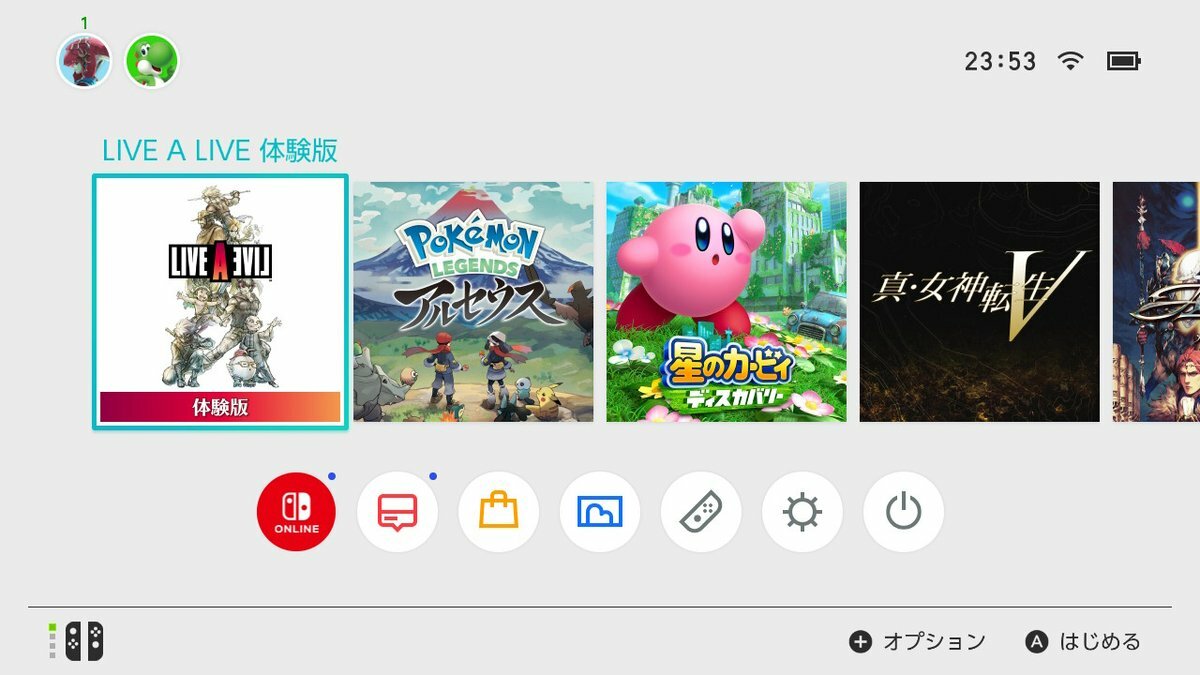Open Nintendo eShop shopping bag icon
This screenshot has width=1200, height=675.
498,512
